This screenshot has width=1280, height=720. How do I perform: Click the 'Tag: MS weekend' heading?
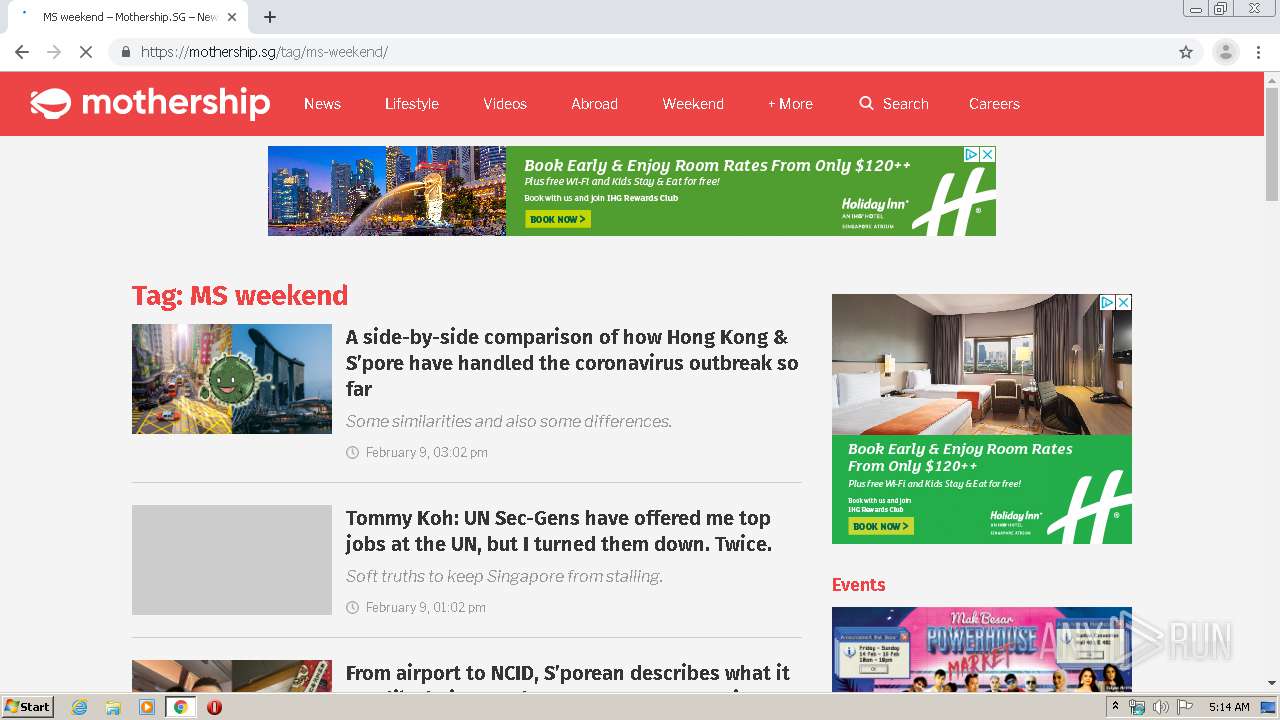click(240, 295)
